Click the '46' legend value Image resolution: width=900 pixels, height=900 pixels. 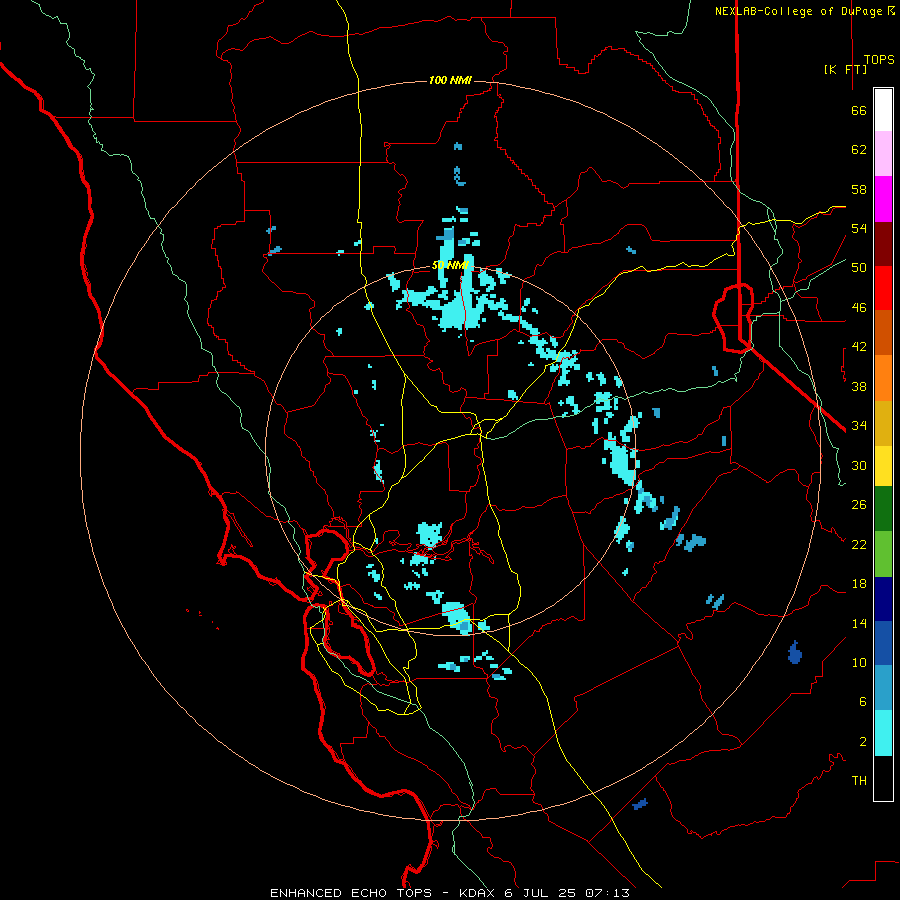coord(859,308)
